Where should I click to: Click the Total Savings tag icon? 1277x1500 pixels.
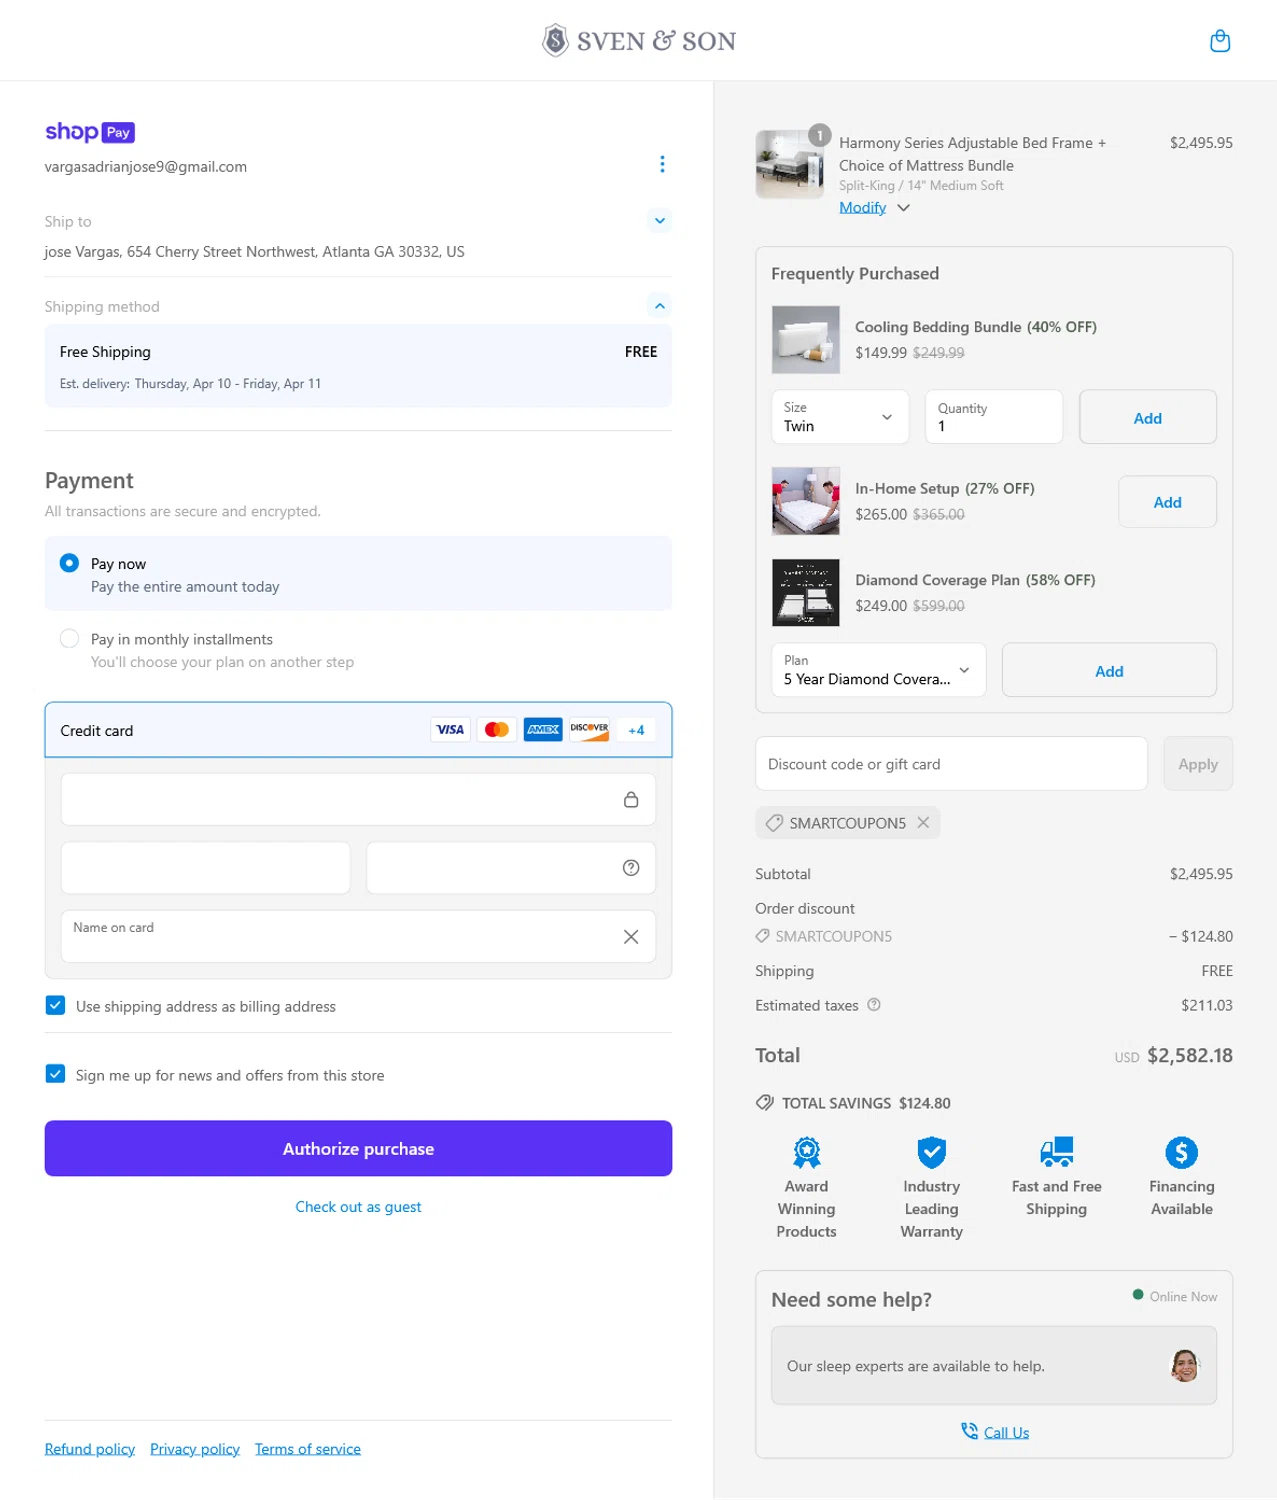[x=765, y=1103]
